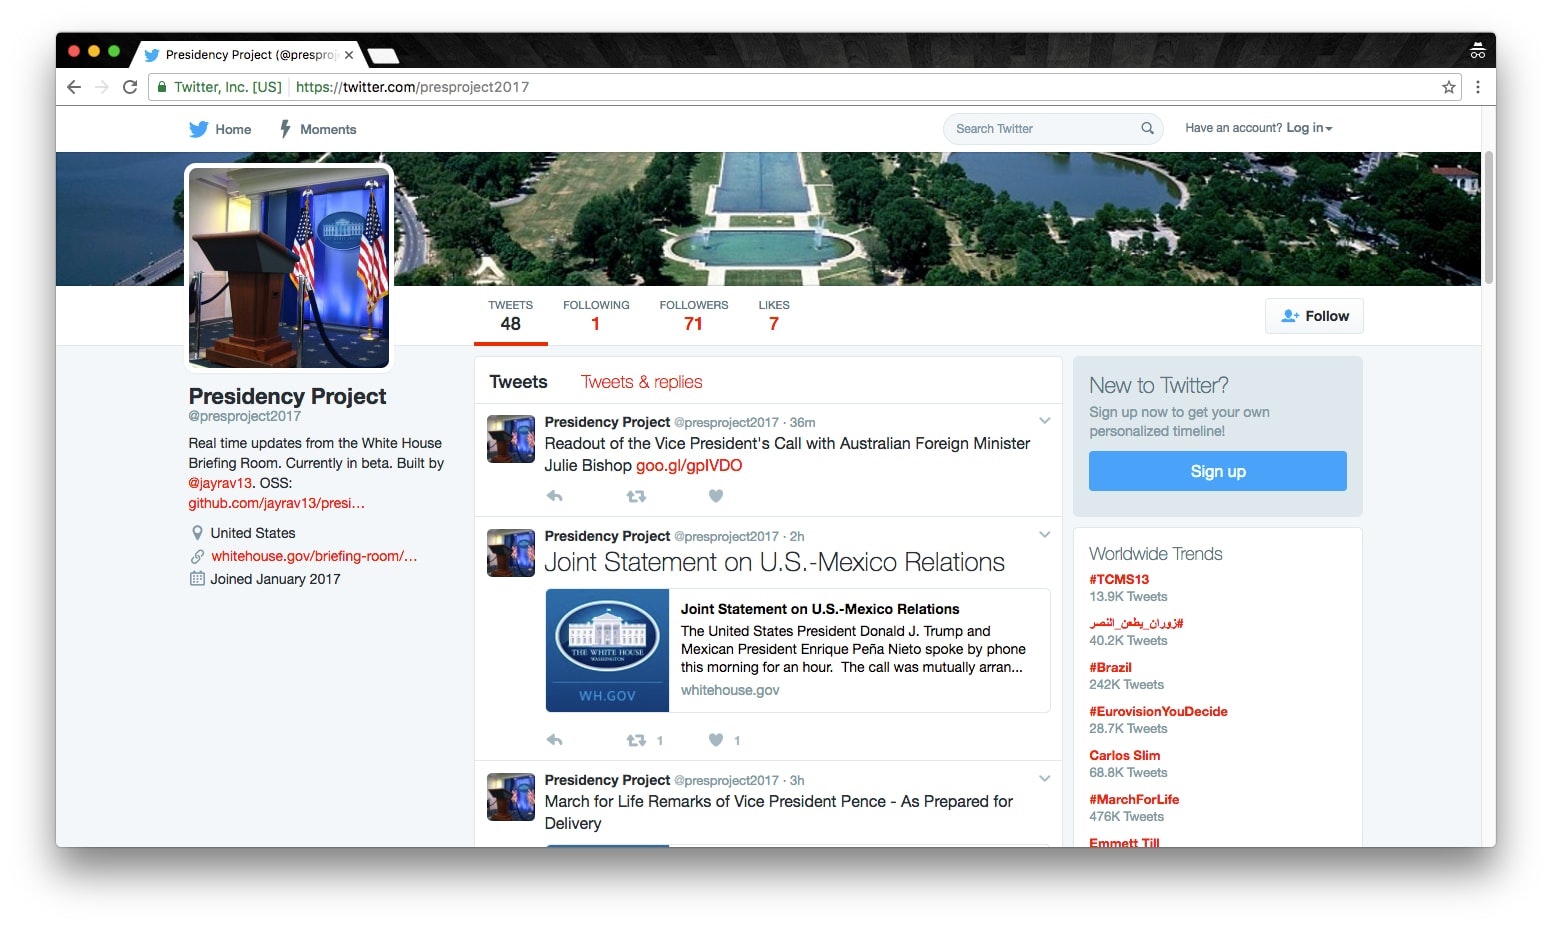The width and height of the screenshot is (1552, 927).
Task: Click the Joint Statement tweet headline
Action: pyautogui.click(x=774, y=562)
